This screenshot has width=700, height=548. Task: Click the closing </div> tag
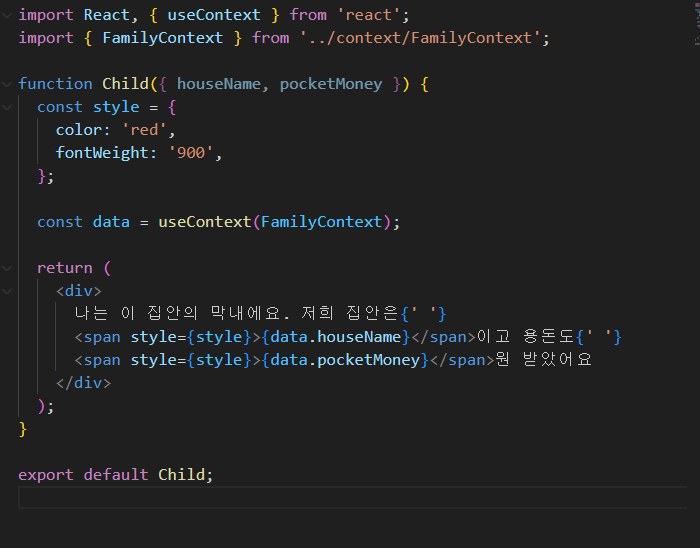click(x=83, y=383)
